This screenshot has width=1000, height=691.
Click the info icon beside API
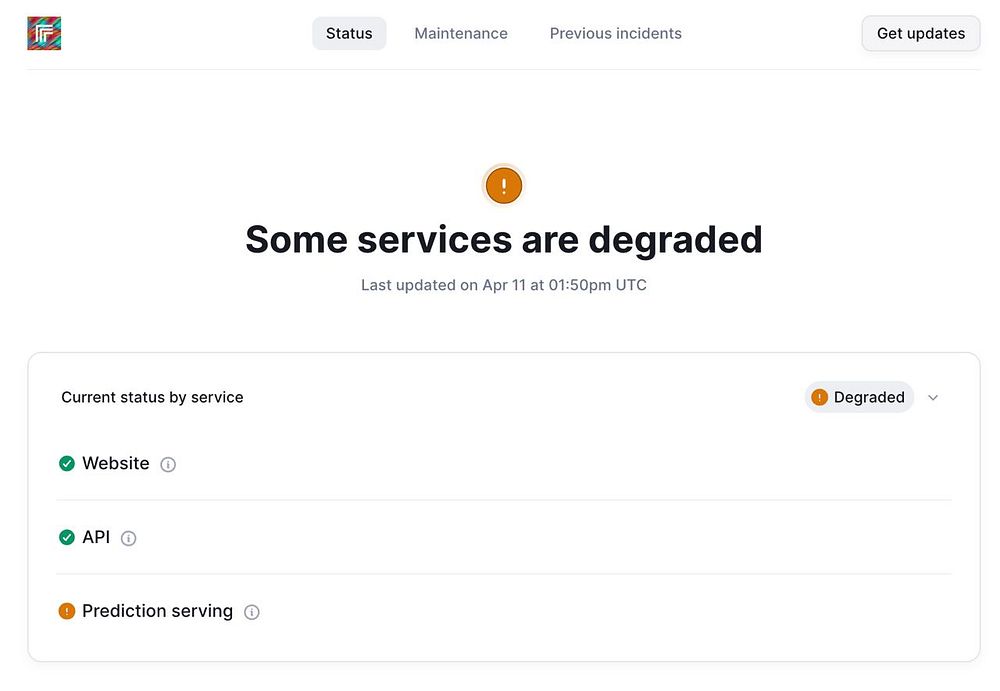[128, 538]
